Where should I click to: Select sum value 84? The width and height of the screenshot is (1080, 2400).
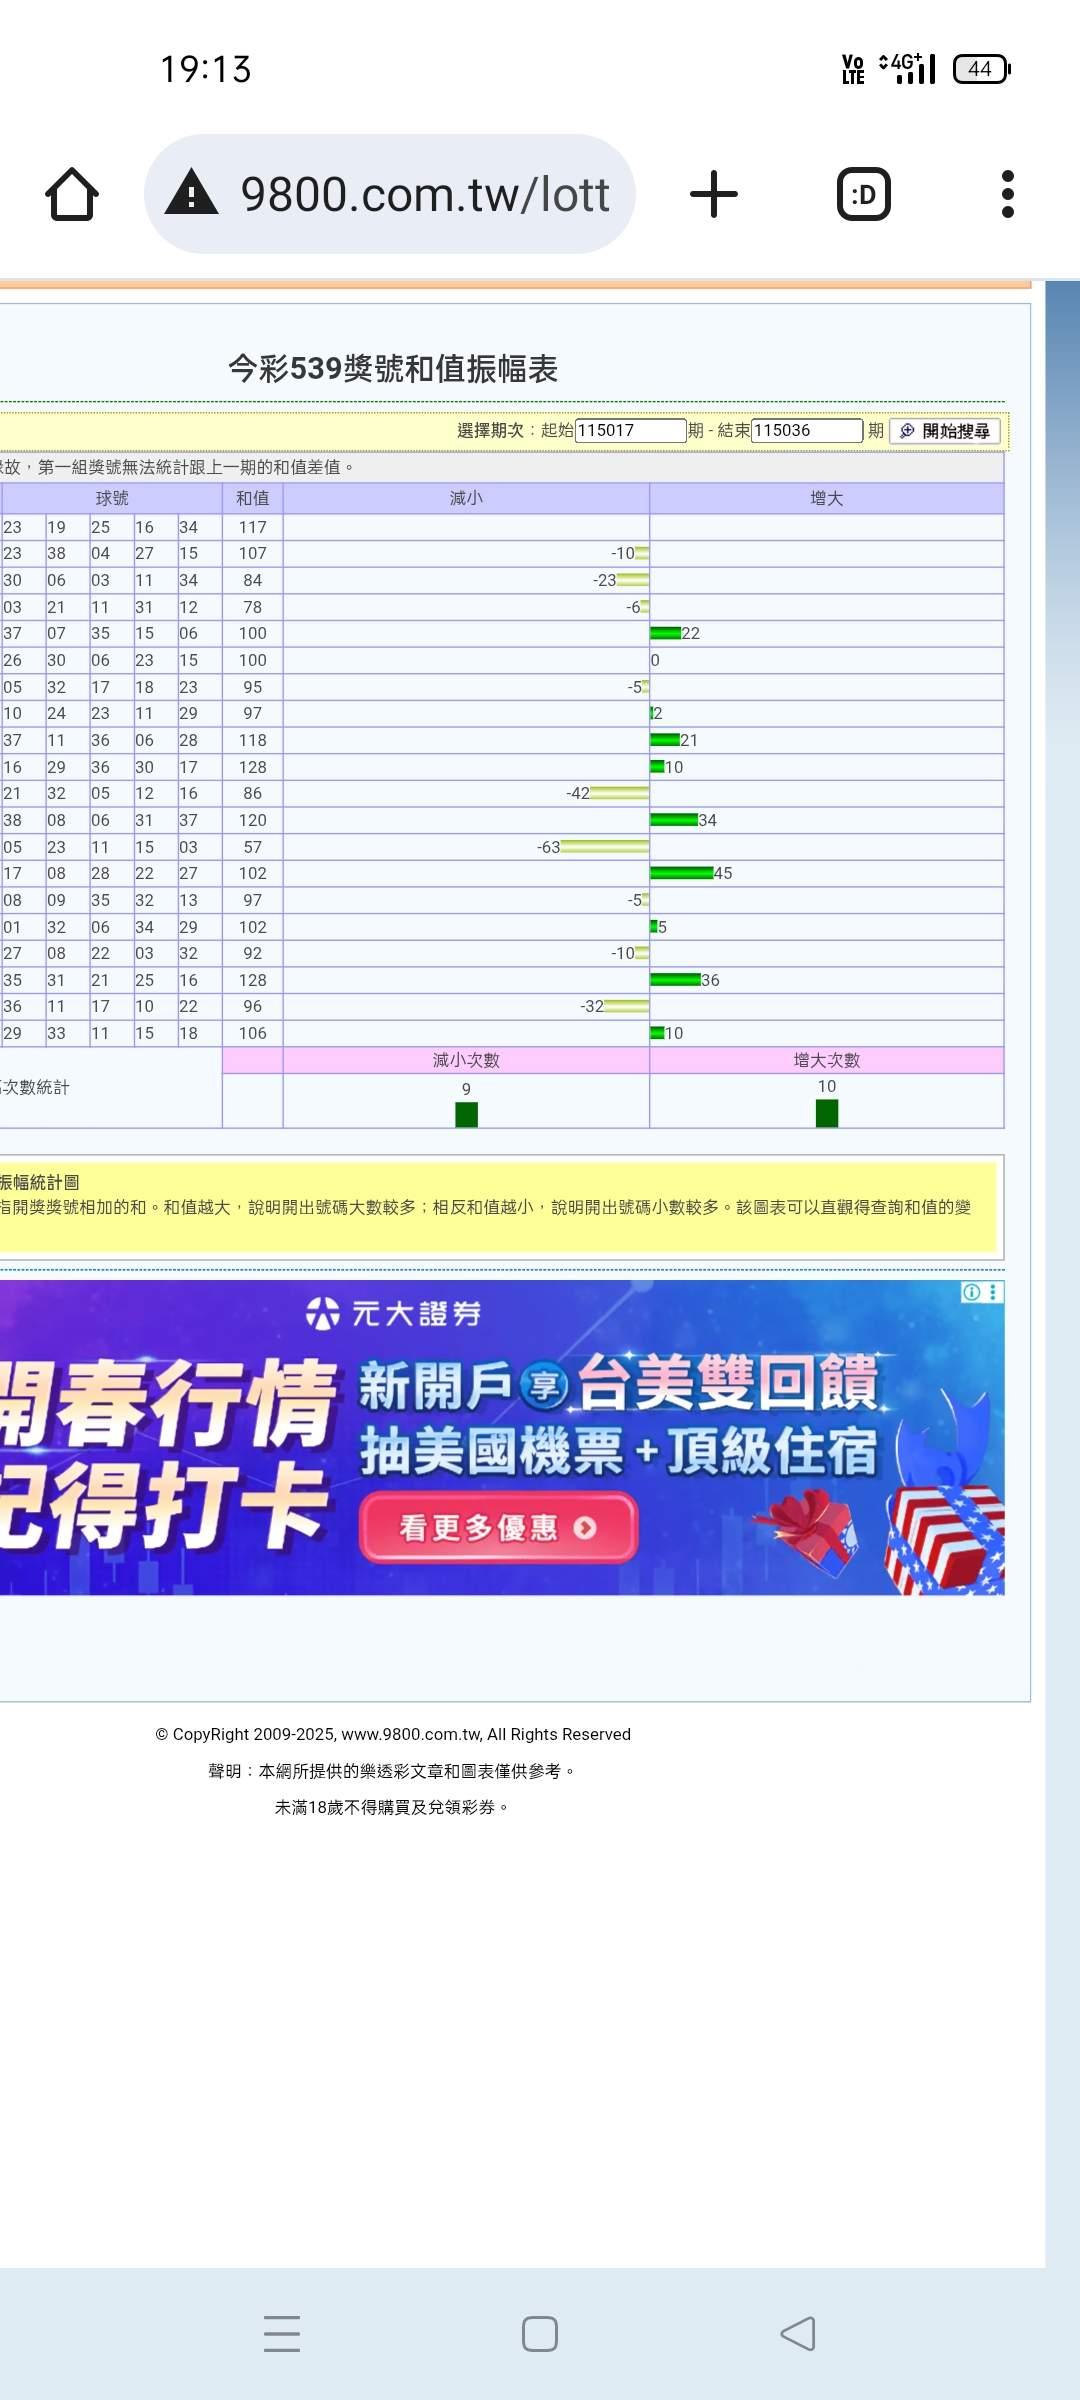(x=253, y=580)
